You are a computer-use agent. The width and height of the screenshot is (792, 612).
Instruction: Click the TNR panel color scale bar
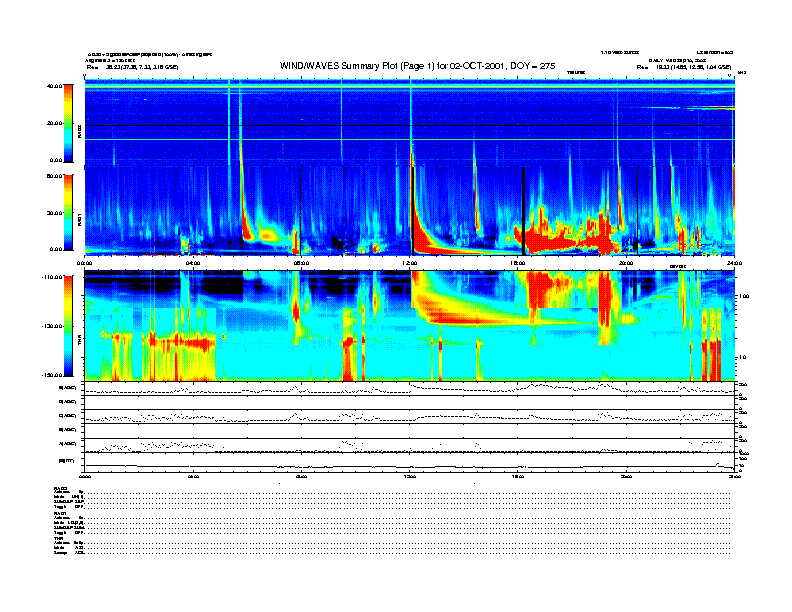pyautogui.click(x=68, y=326)
